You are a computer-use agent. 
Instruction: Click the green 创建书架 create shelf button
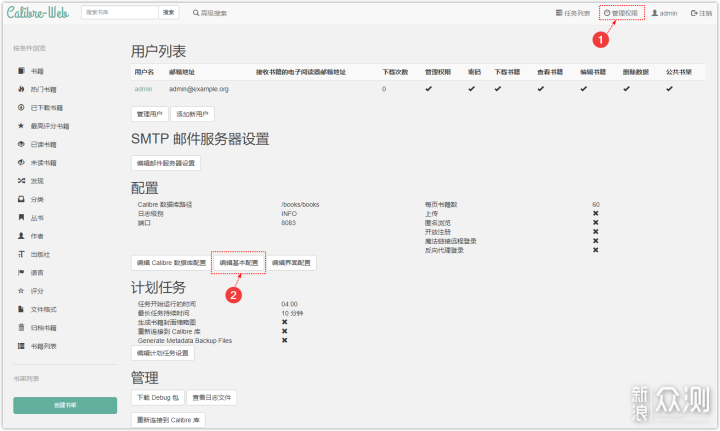pyautogui.click(x=65, y=405)
